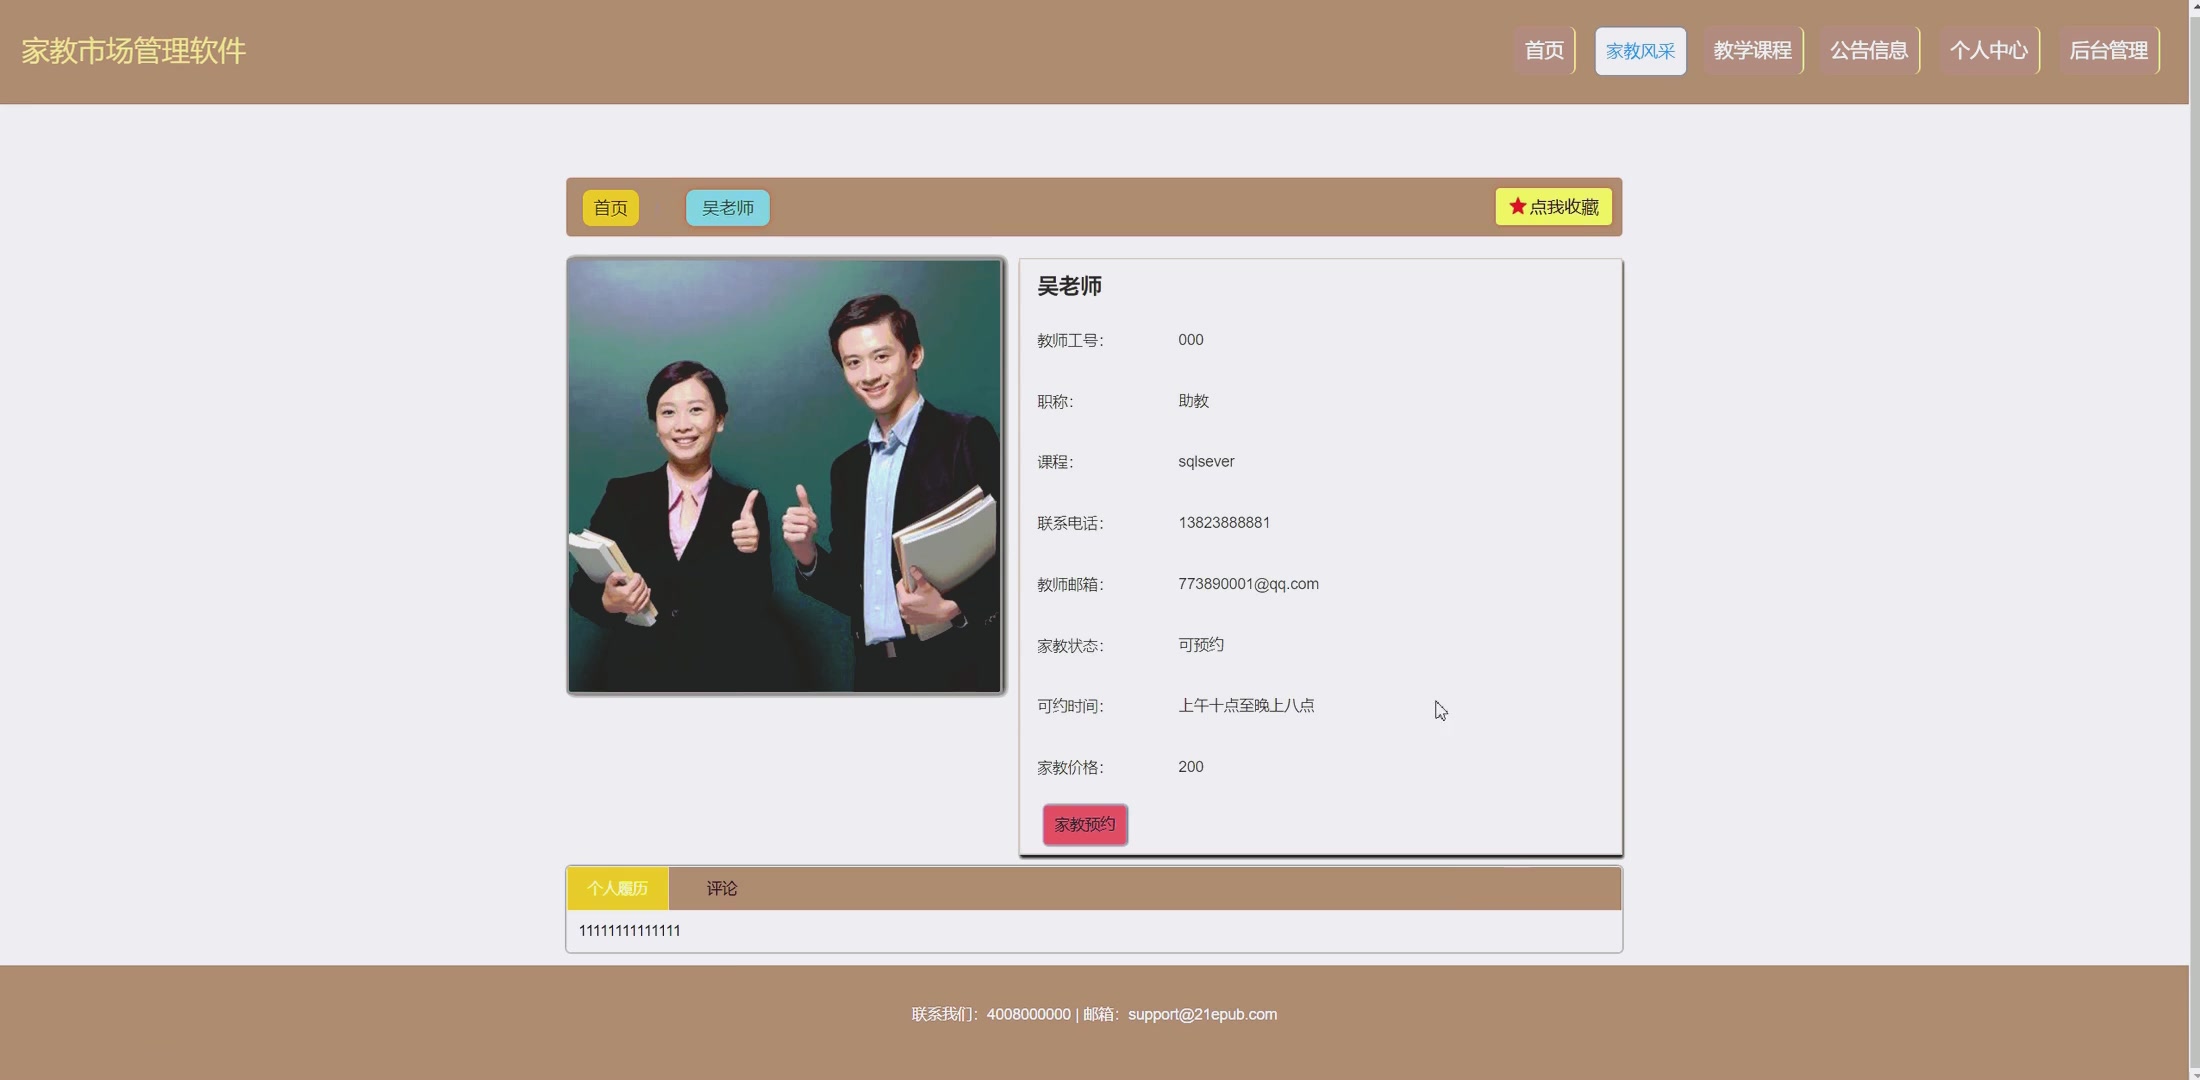Open the 个人中心 personal center
Screen dimensions: 2200x1080
click(1988, 50)
